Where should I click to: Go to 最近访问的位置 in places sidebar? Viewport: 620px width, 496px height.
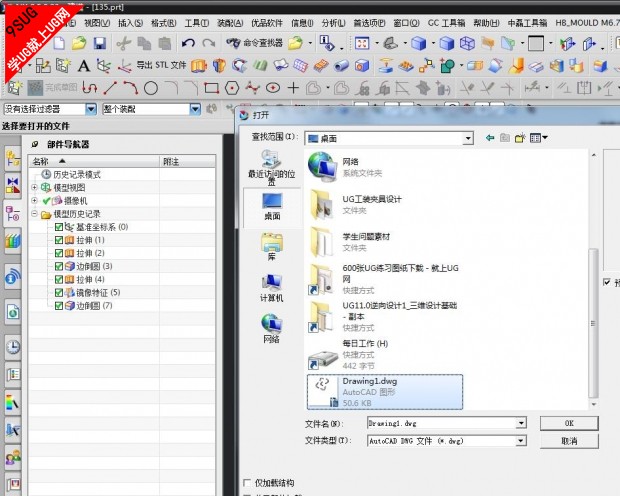pyautogui.click(x=272, y=167)
